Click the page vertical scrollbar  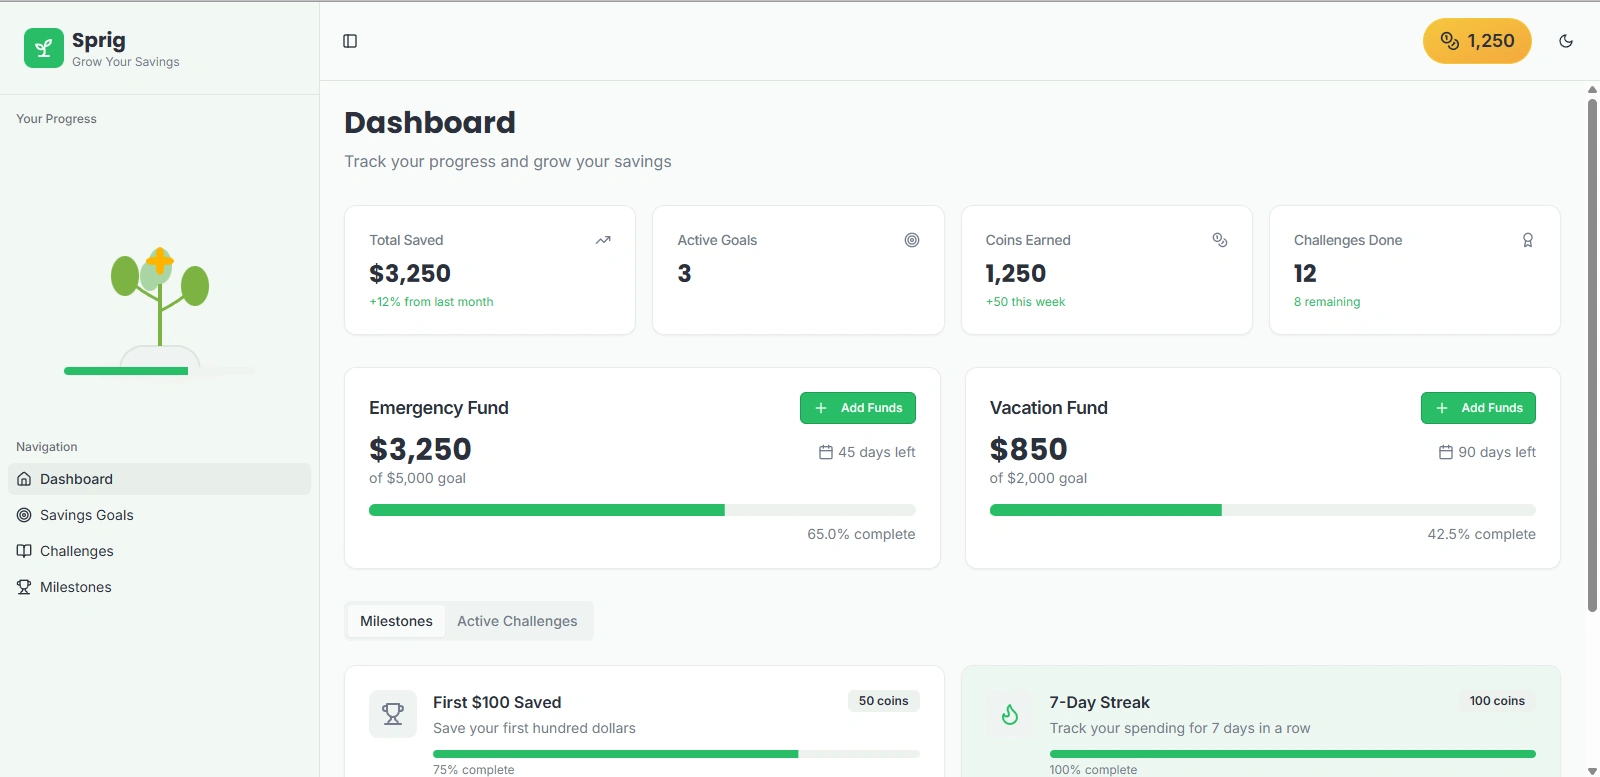[x=1592, y=350]
